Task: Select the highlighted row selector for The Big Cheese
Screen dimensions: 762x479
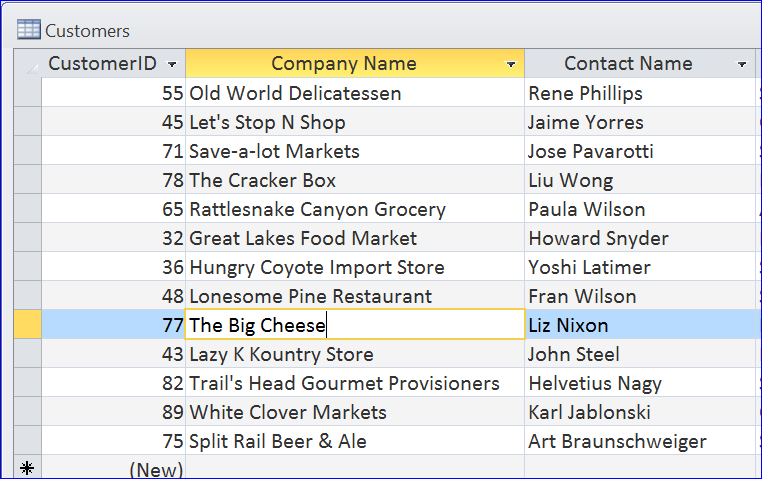Action: pos(28,324)
